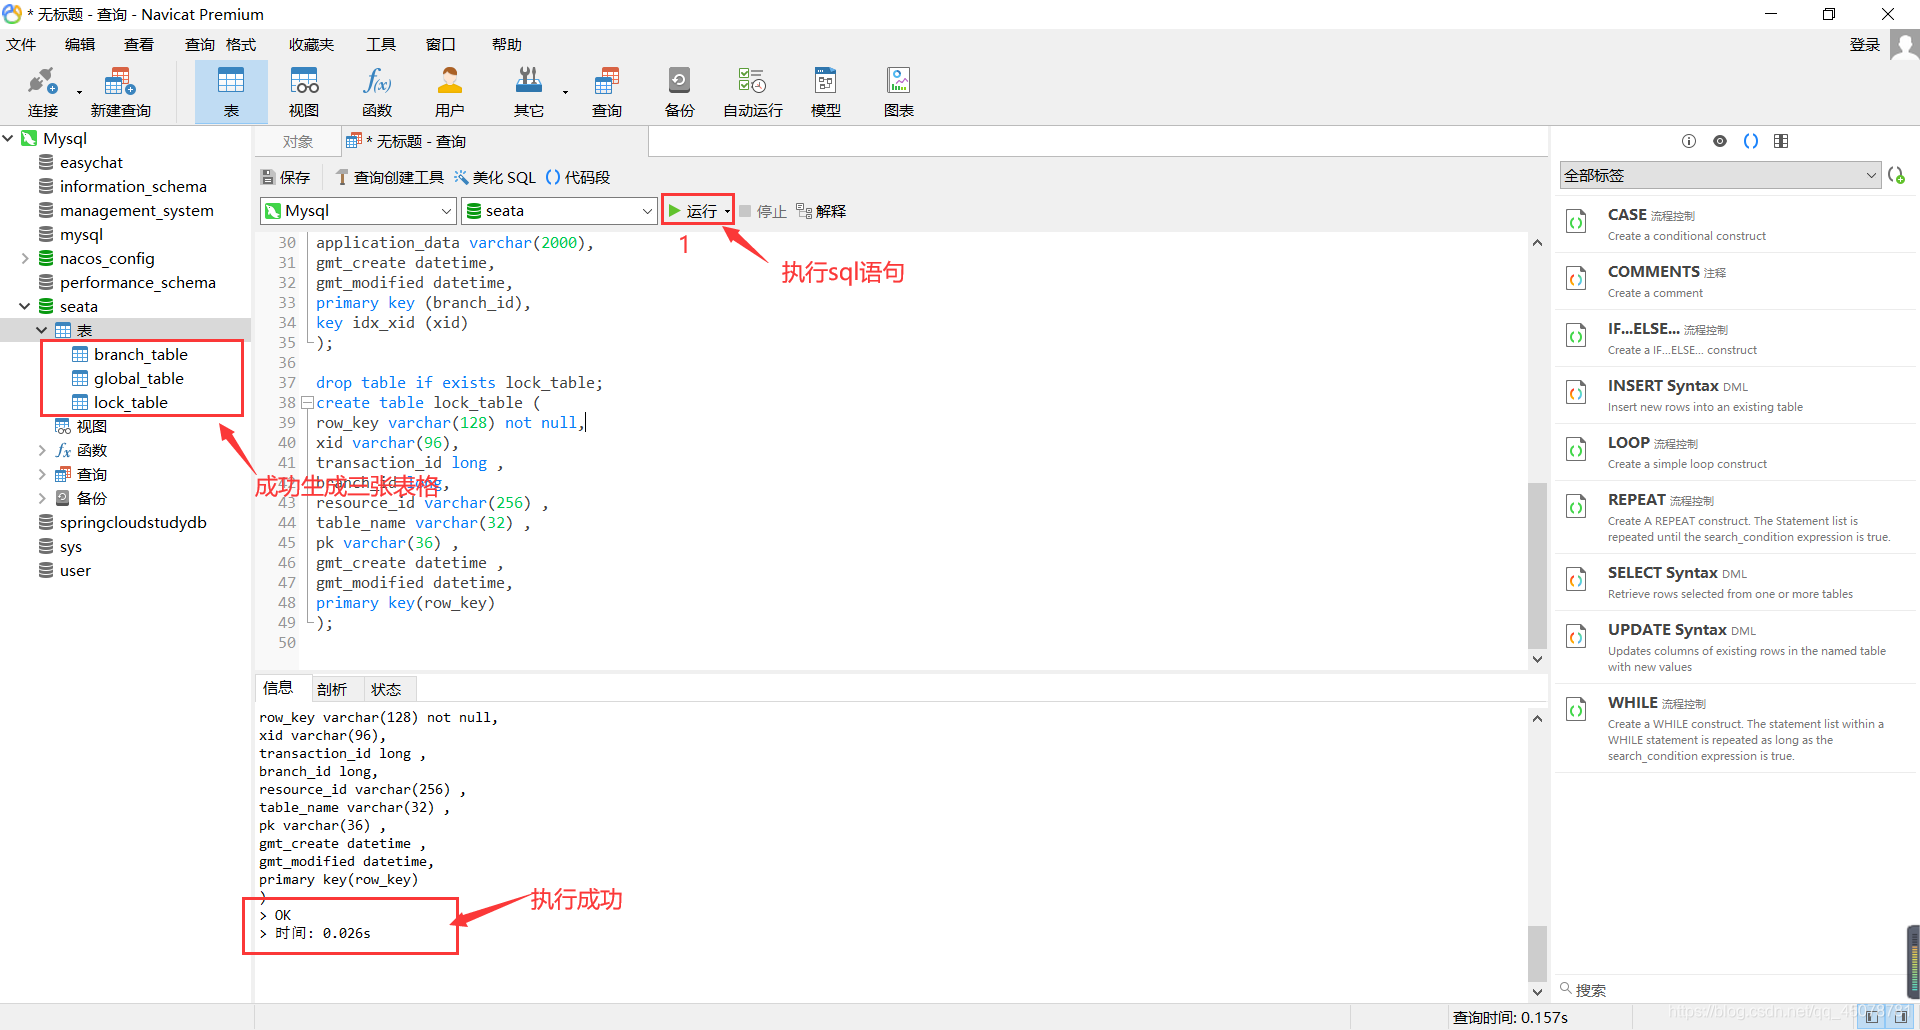Image resolution: width=1920 pixels, height=1030 pixels.
Task: Click the Connection toolbar icon
Action: tap(43, 92)
